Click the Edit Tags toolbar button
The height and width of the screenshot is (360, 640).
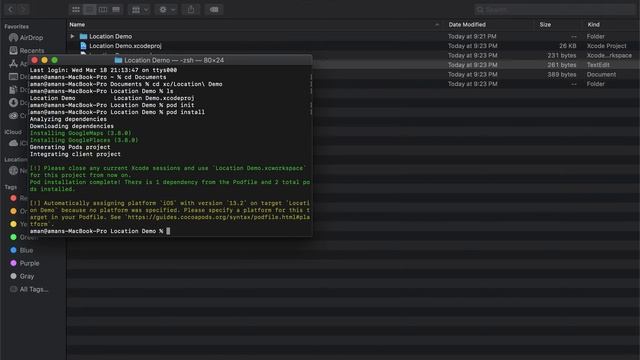[x=214, y=9]
